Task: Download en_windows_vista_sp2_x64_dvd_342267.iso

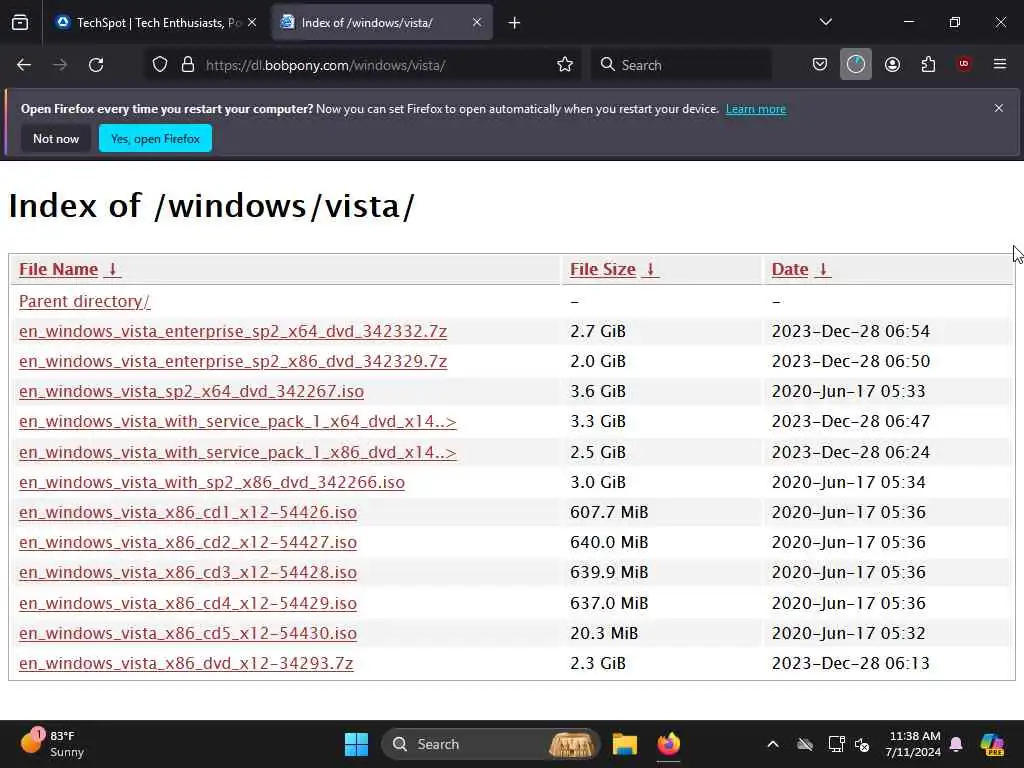Action: 191,391
